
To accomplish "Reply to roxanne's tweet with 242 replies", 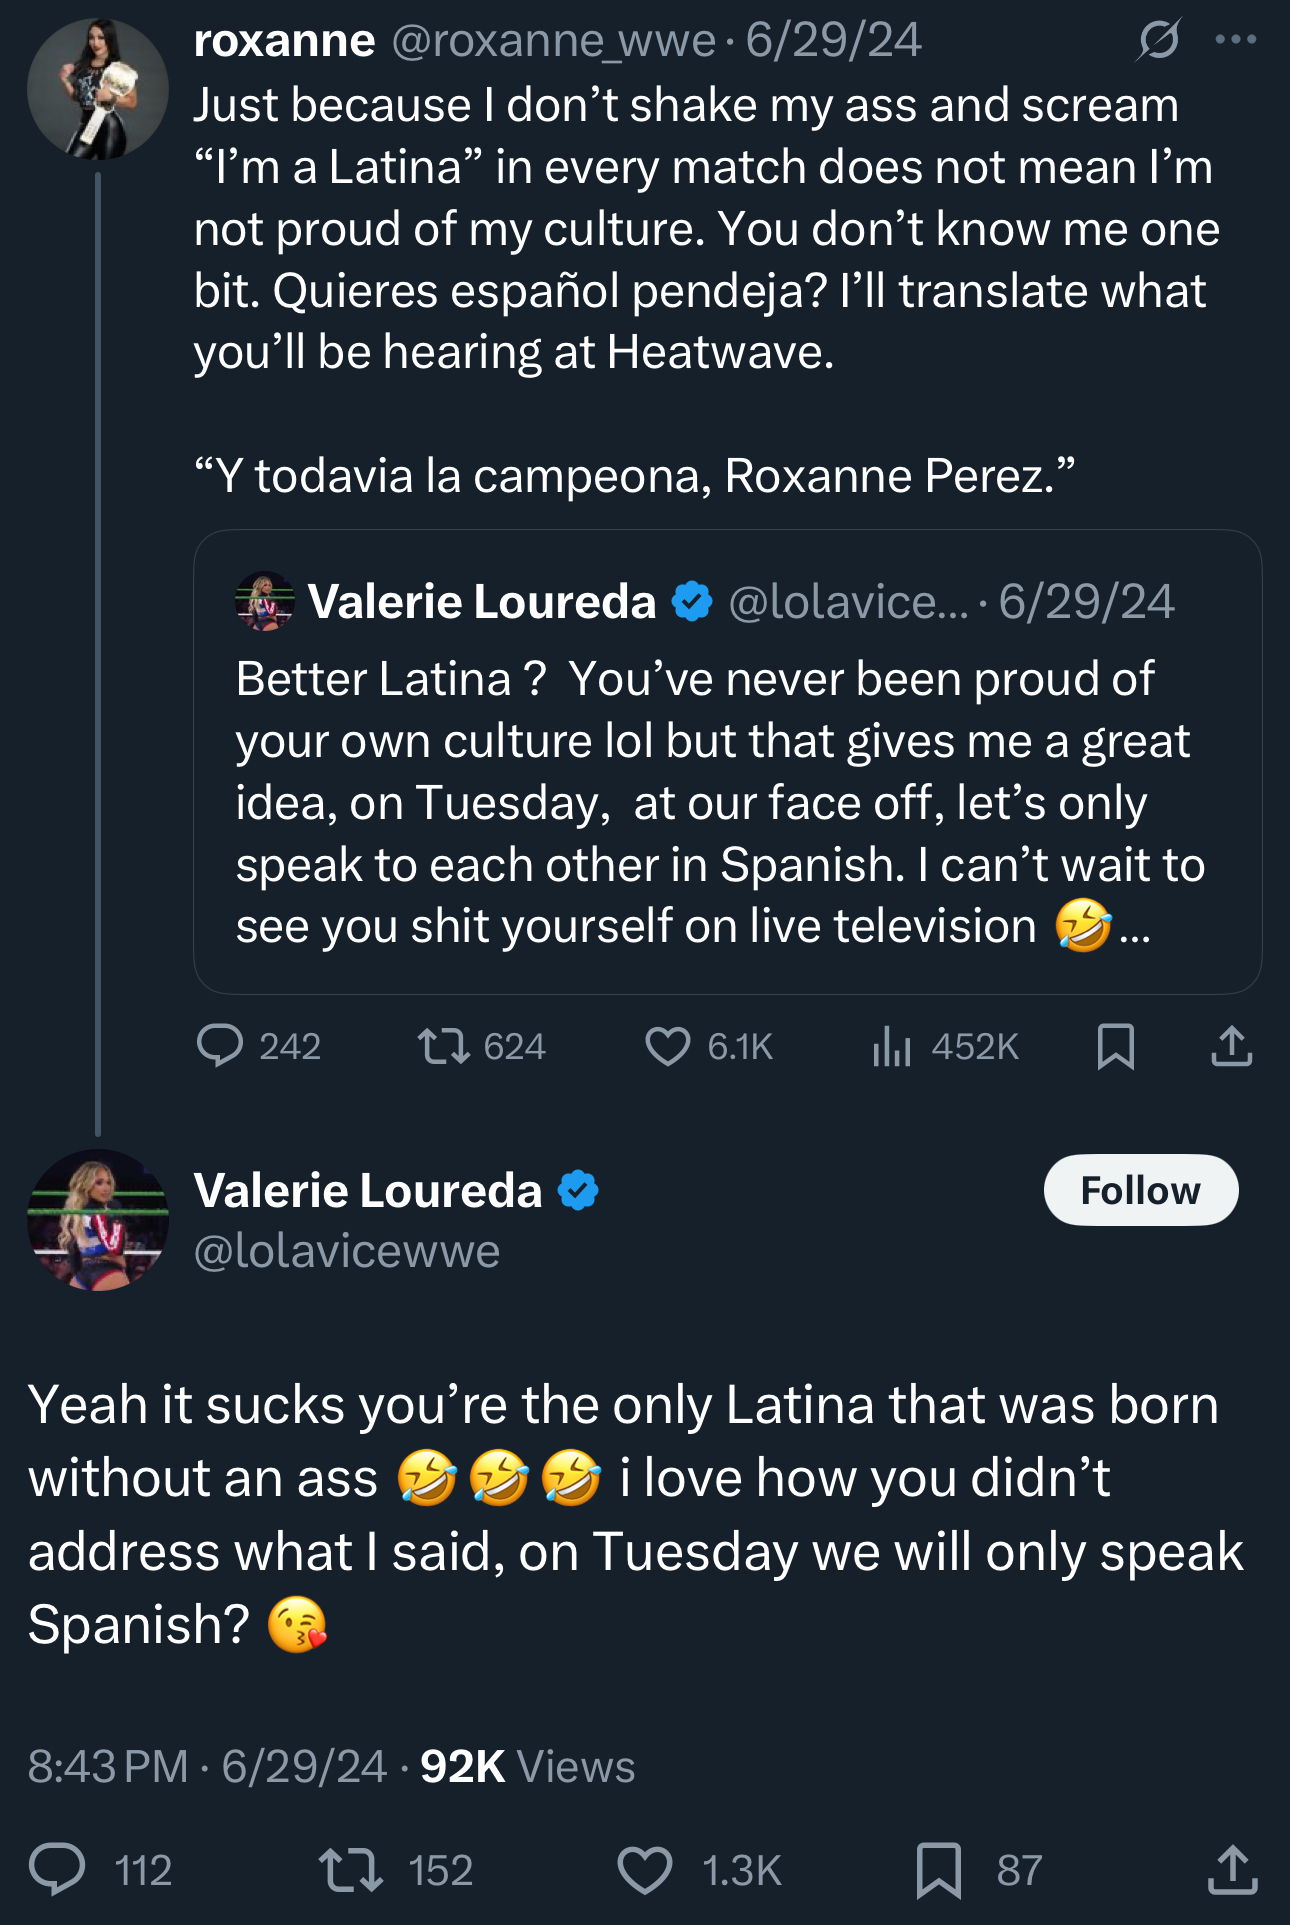I will pos(220,1046).
